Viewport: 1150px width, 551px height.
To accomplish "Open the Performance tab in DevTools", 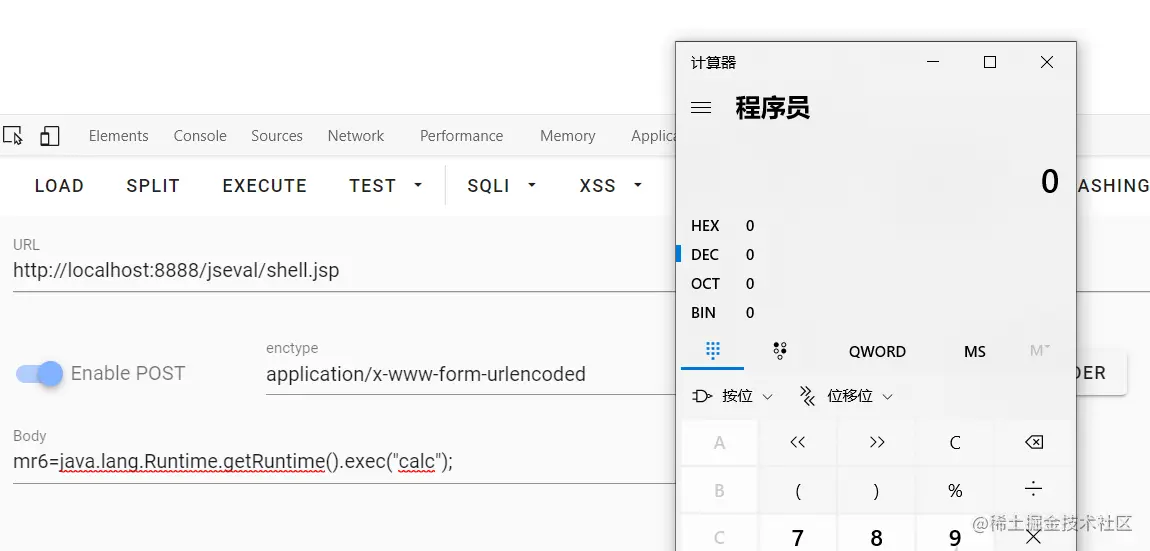I will point(461,136).
